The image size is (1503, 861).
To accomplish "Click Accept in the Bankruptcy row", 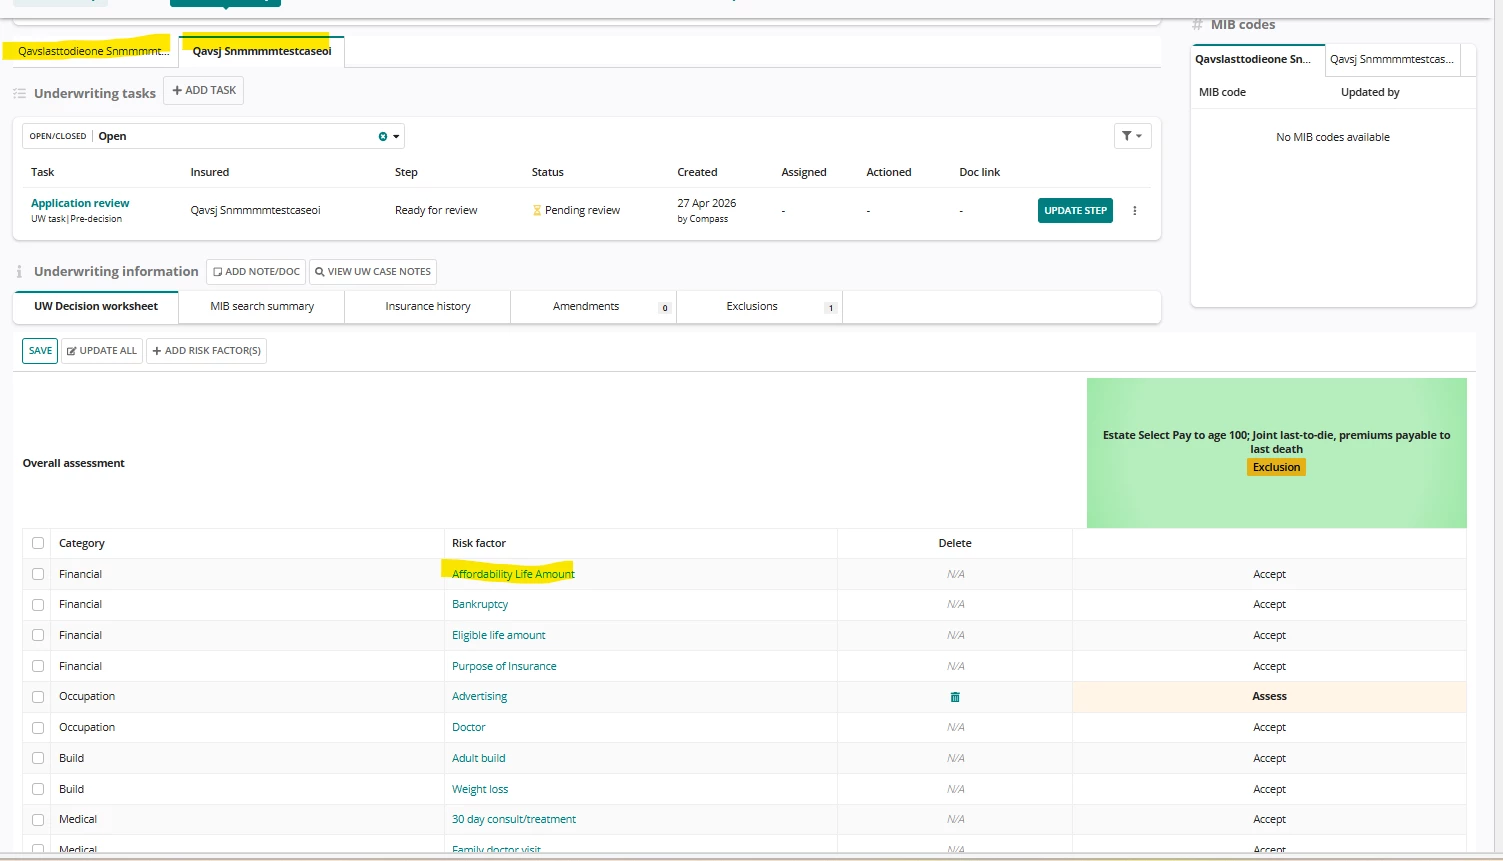I will tap(1269, 605).
